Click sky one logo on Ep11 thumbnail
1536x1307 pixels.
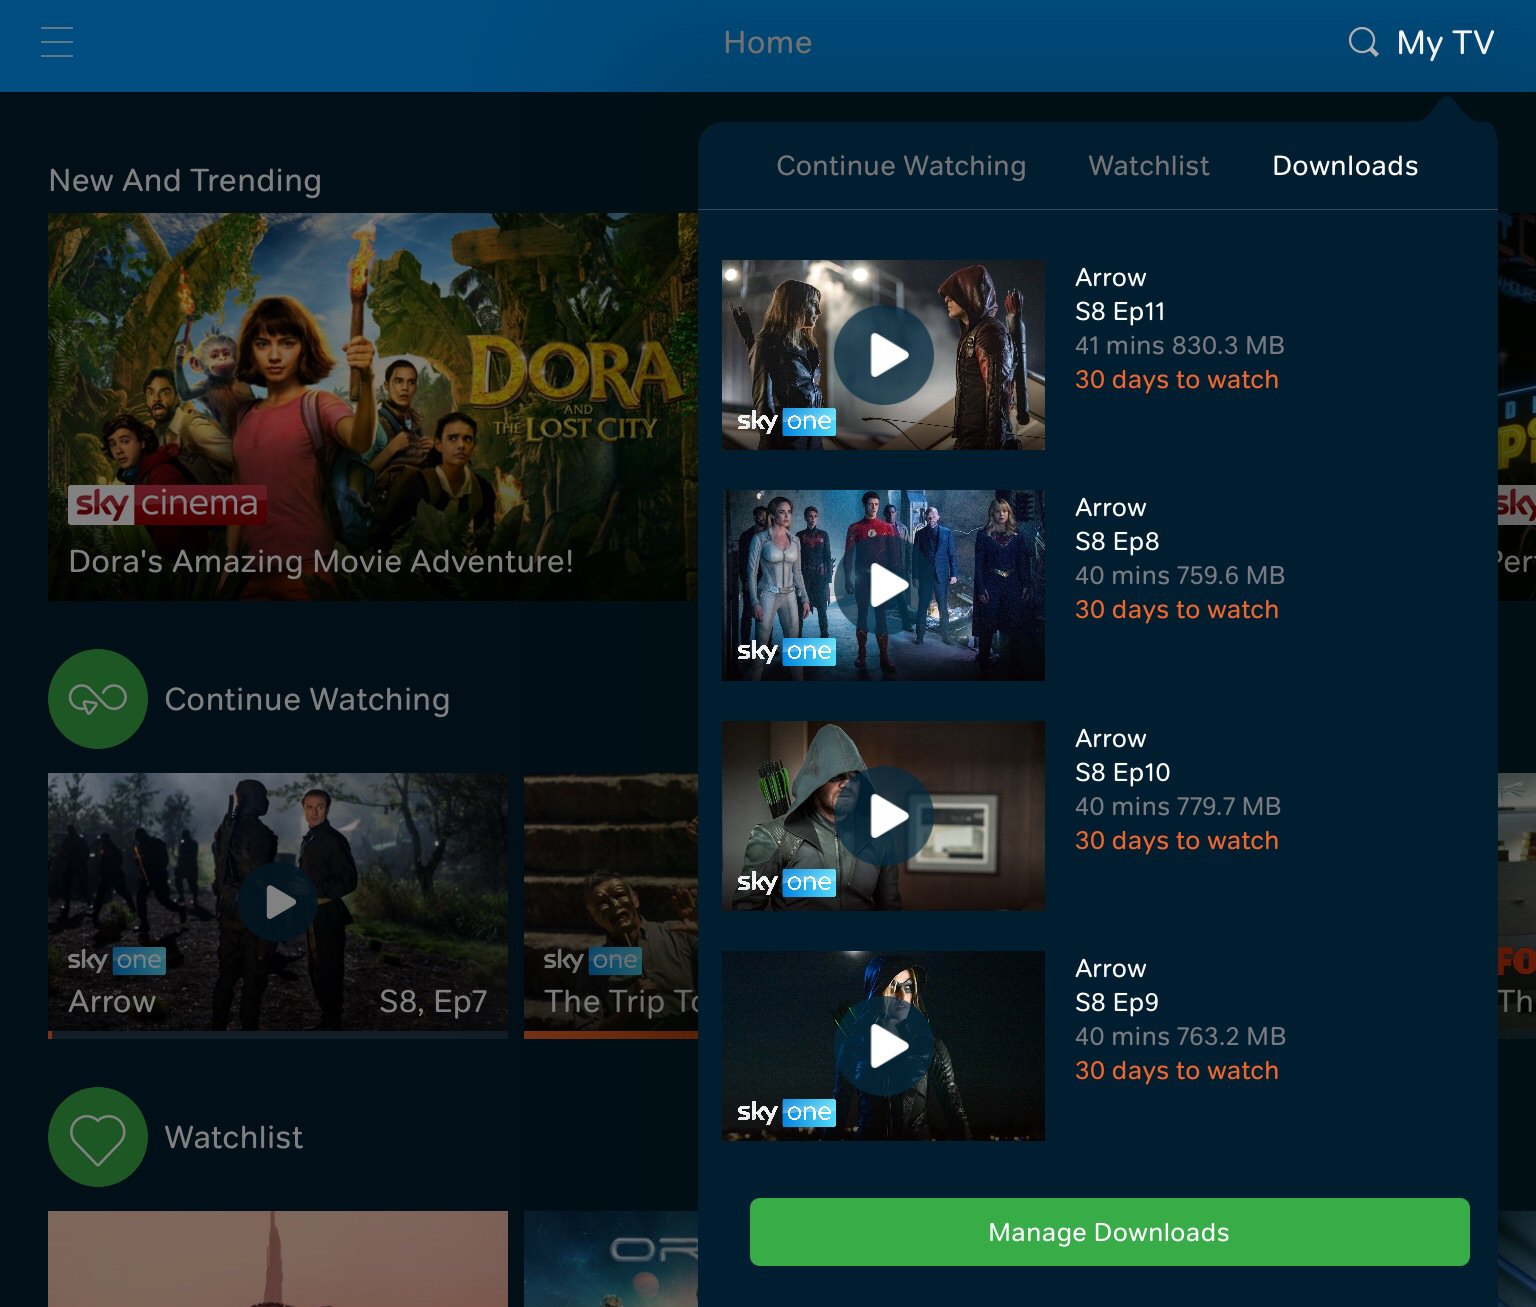[786, 421]
